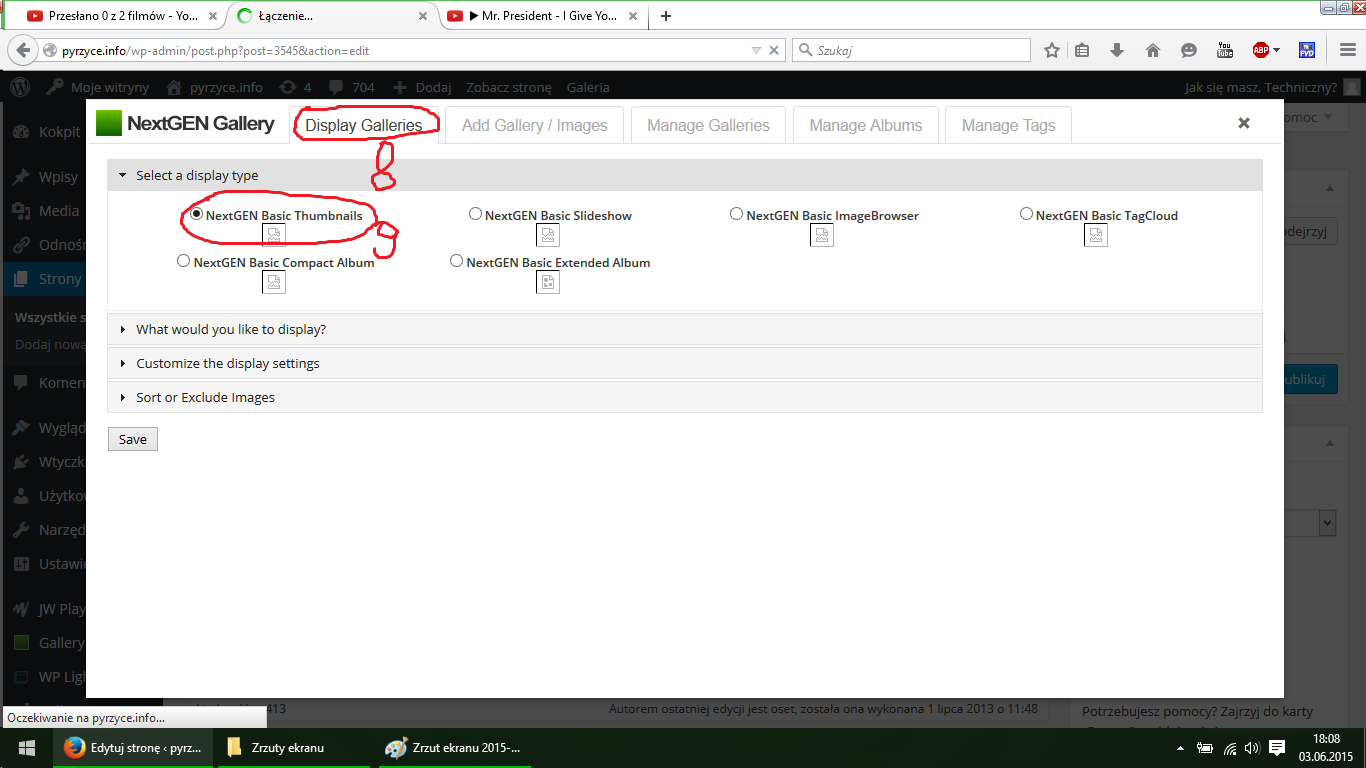Click the Szukaj search field
Viewport: 1366px width, 768px height.
point(920,51)
